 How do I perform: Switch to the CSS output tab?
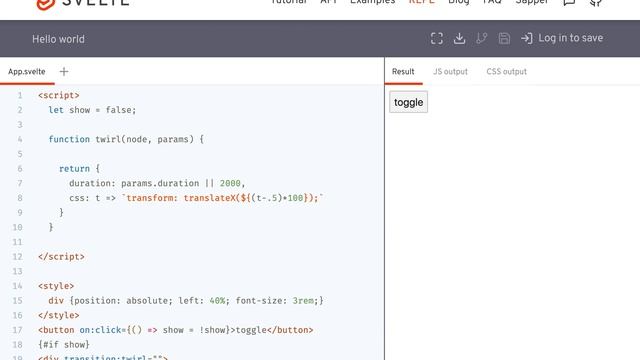coord(506,72)
